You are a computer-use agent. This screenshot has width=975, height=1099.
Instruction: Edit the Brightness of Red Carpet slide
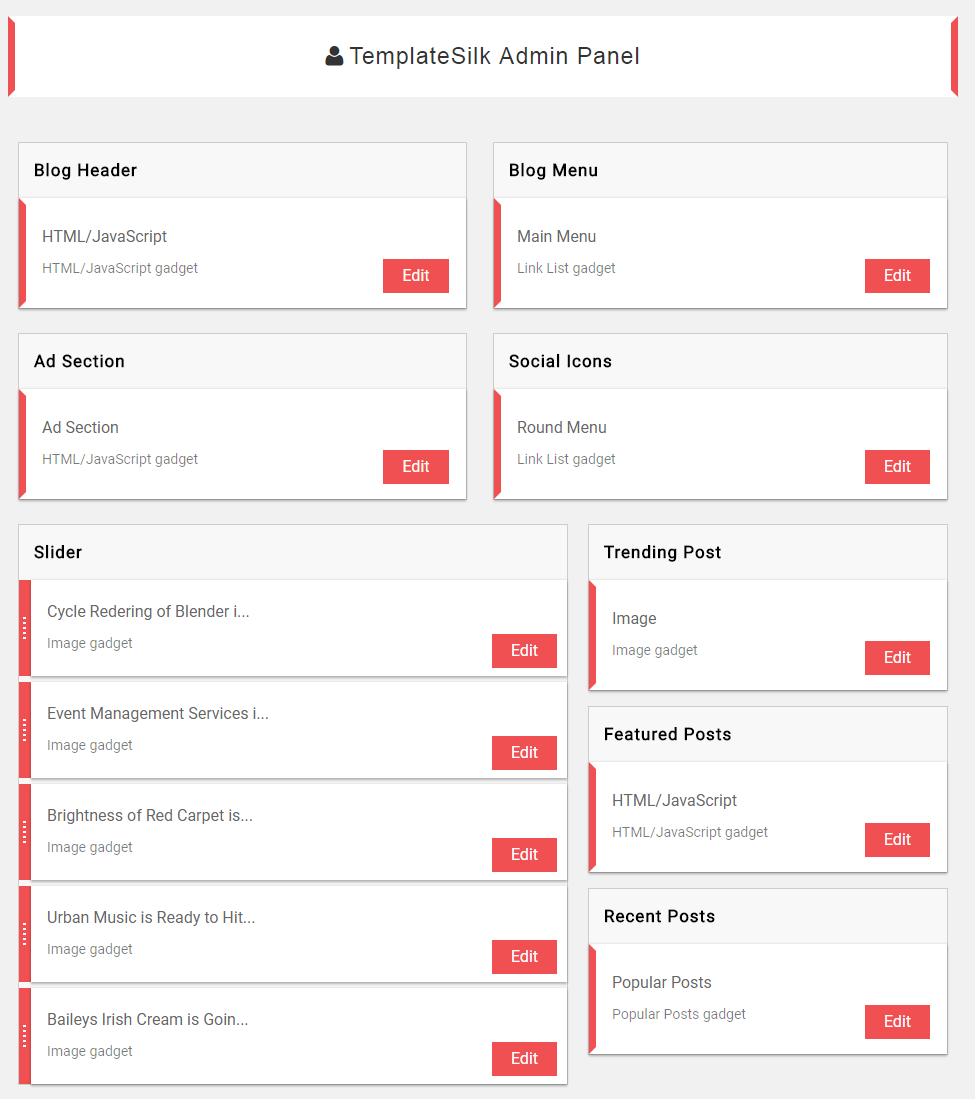click(524, 854)
